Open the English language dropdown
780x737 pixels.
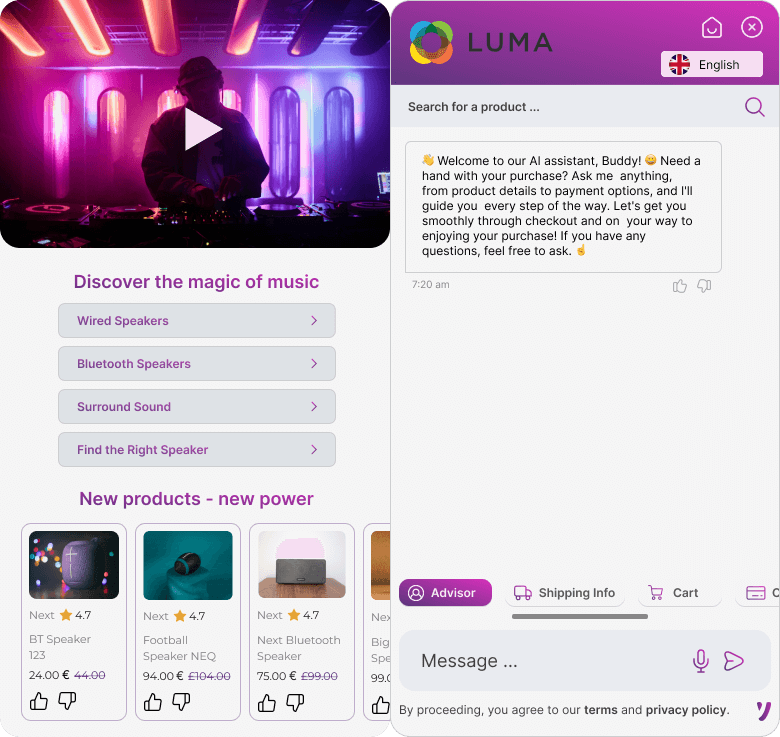[x=711, y=64]
